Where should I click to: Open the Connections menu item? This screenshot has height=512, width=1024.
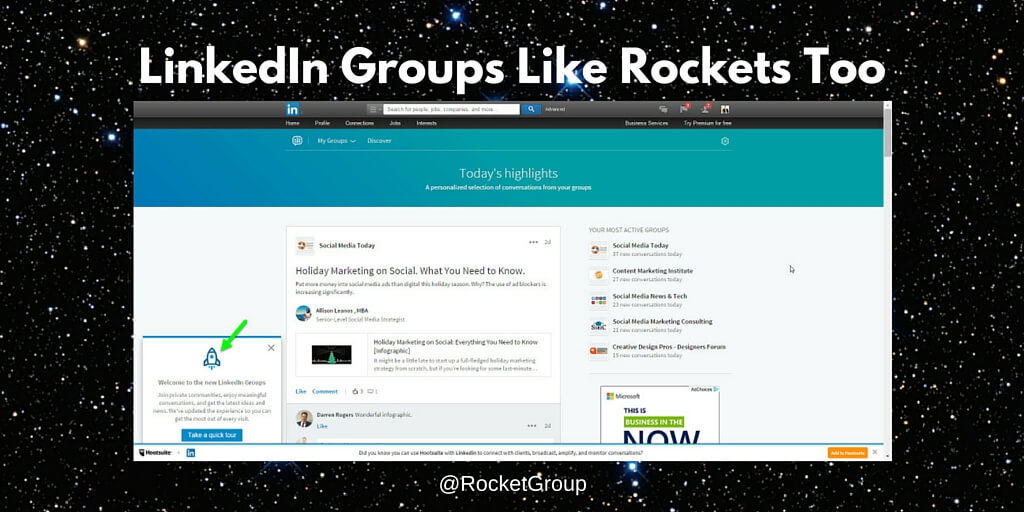(x=359, y=123)
